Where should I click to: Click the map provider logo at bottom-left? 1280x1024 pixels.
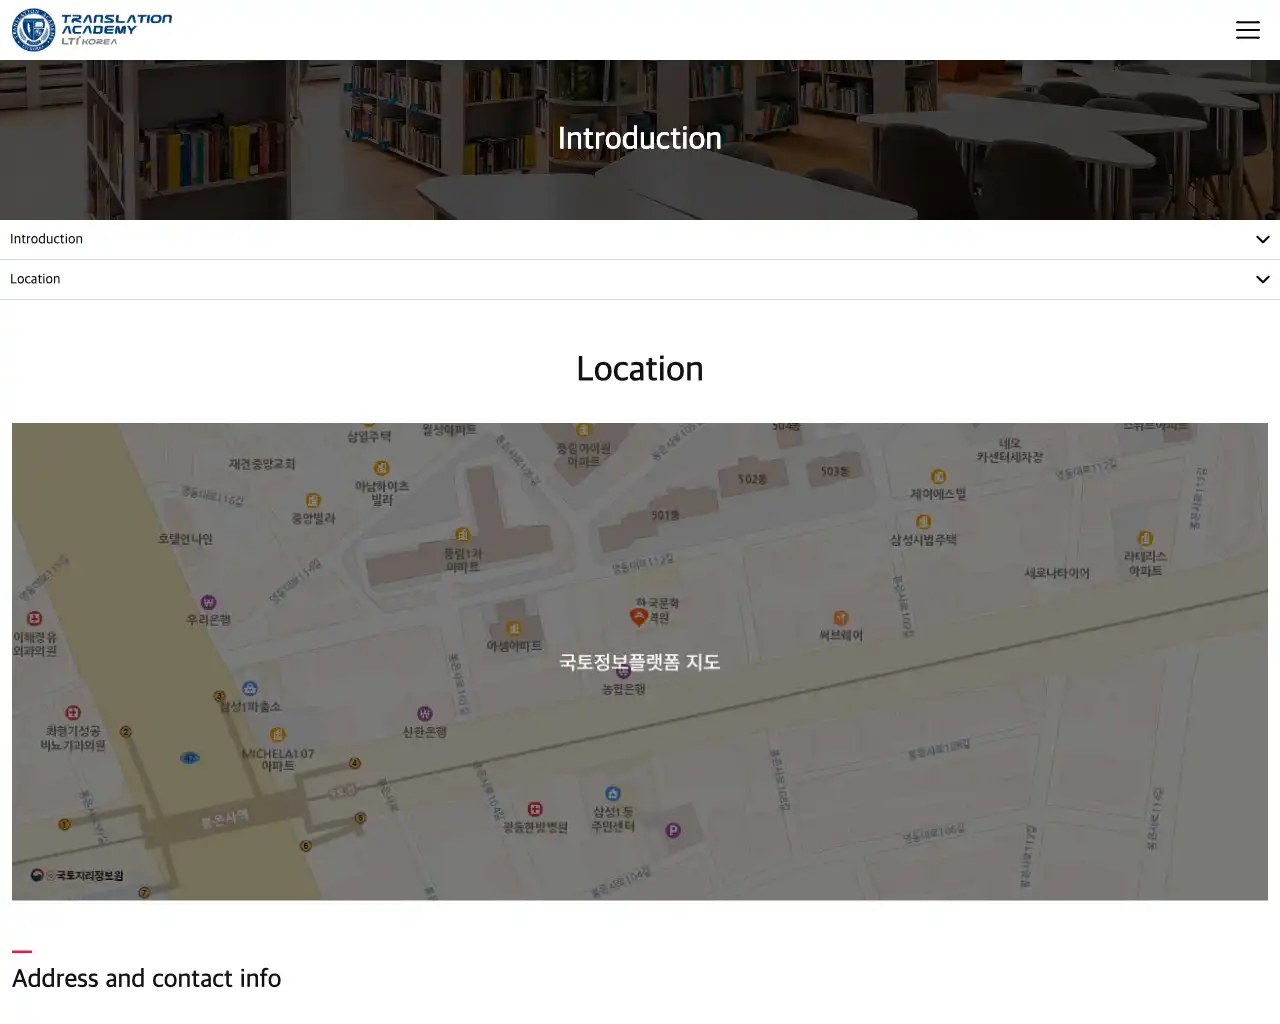click(x=78, y=875)
